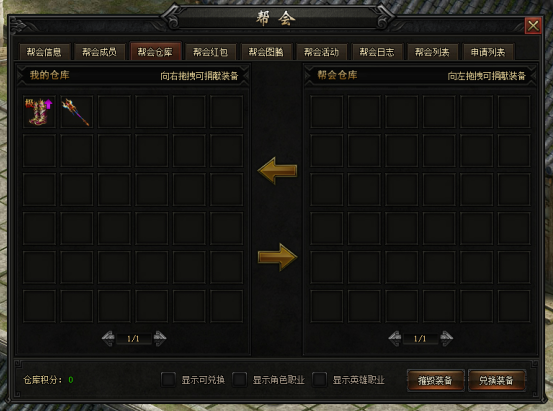553x411 pixels.
Task: Open the 帮会成员 tab
Action: 99,52
